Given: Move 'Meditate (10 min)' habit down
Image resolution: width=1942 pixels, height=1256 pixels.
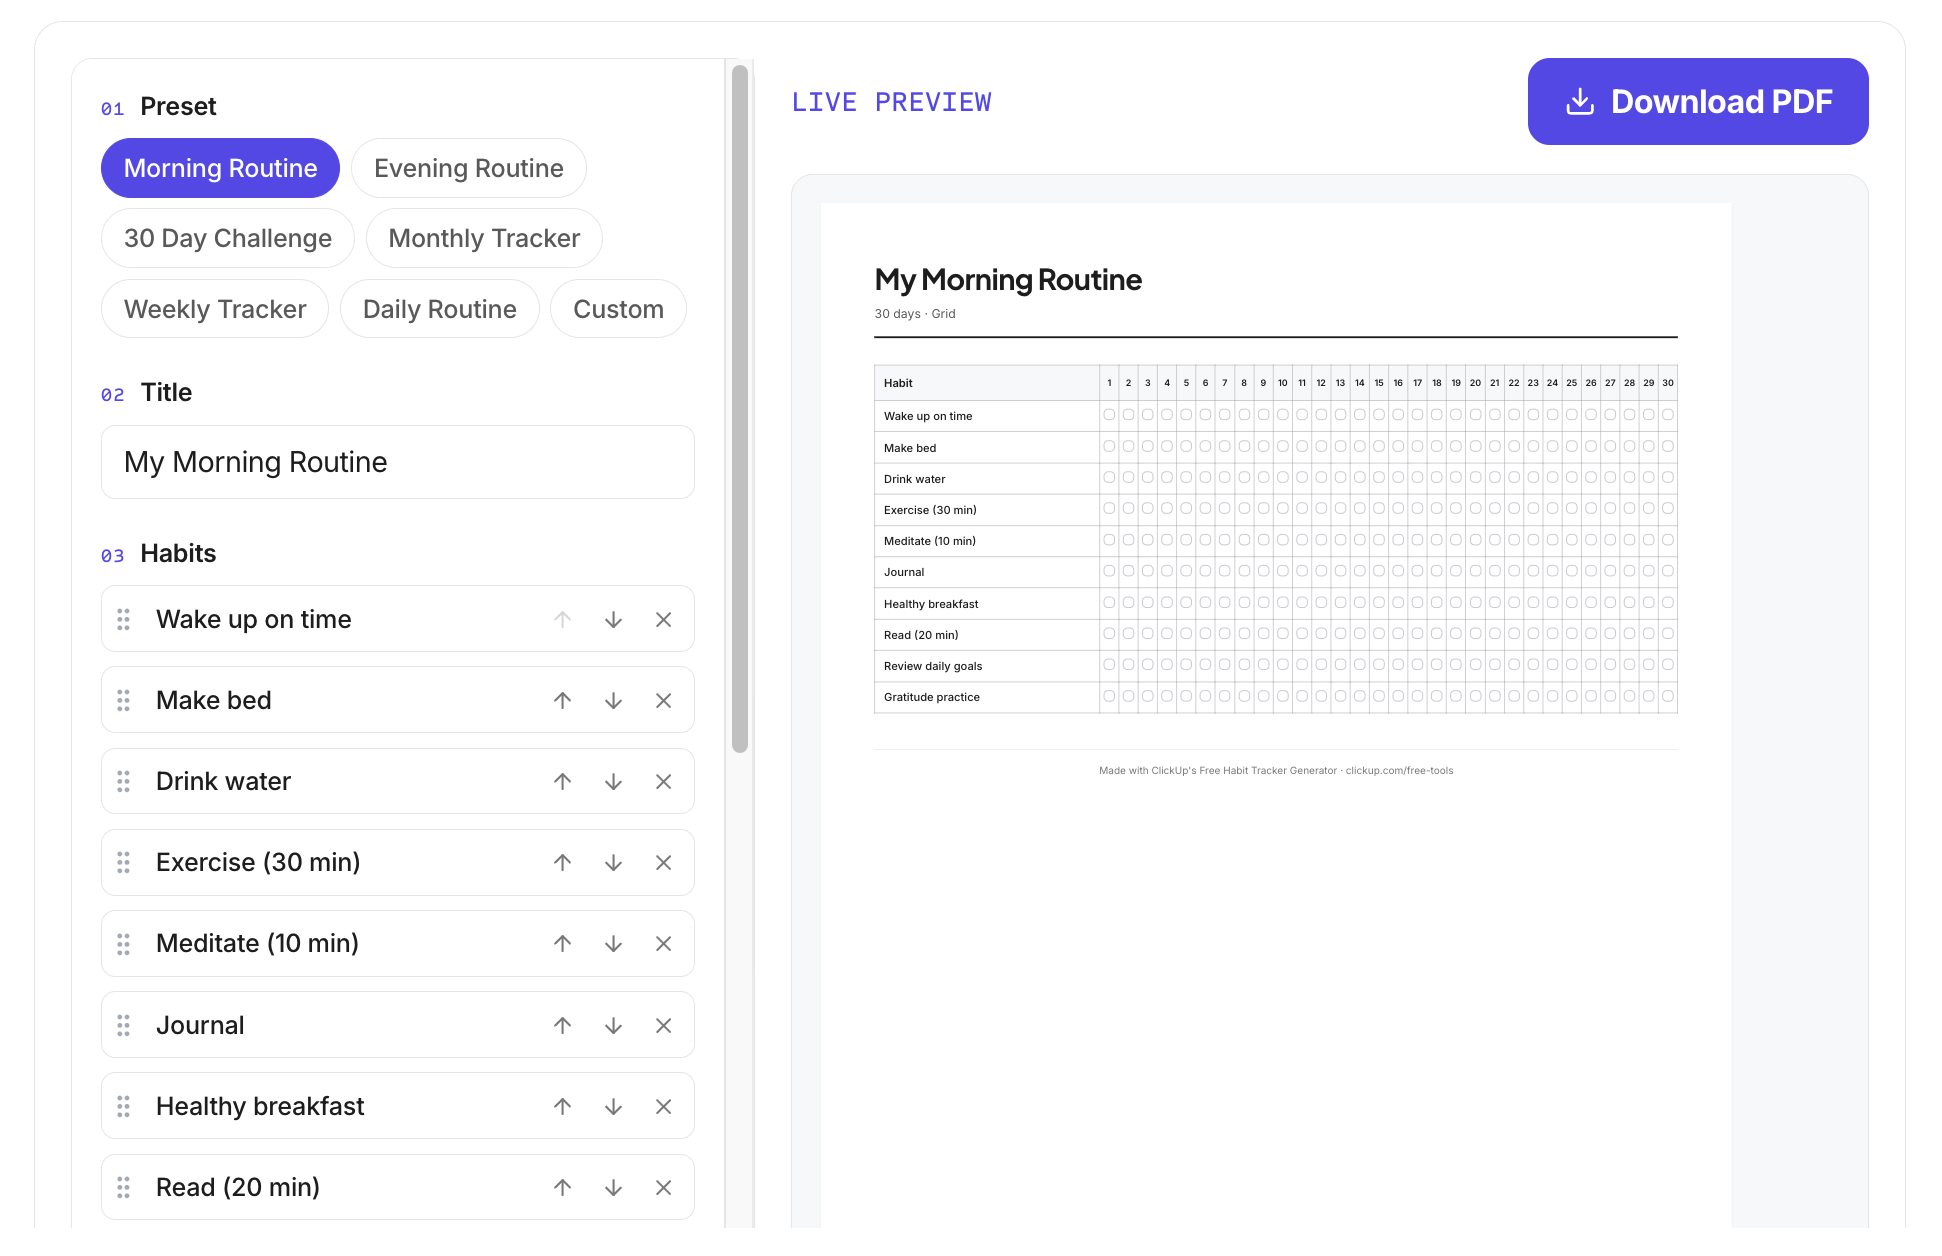Looking at the screenshot, I should tap(614, 944).
